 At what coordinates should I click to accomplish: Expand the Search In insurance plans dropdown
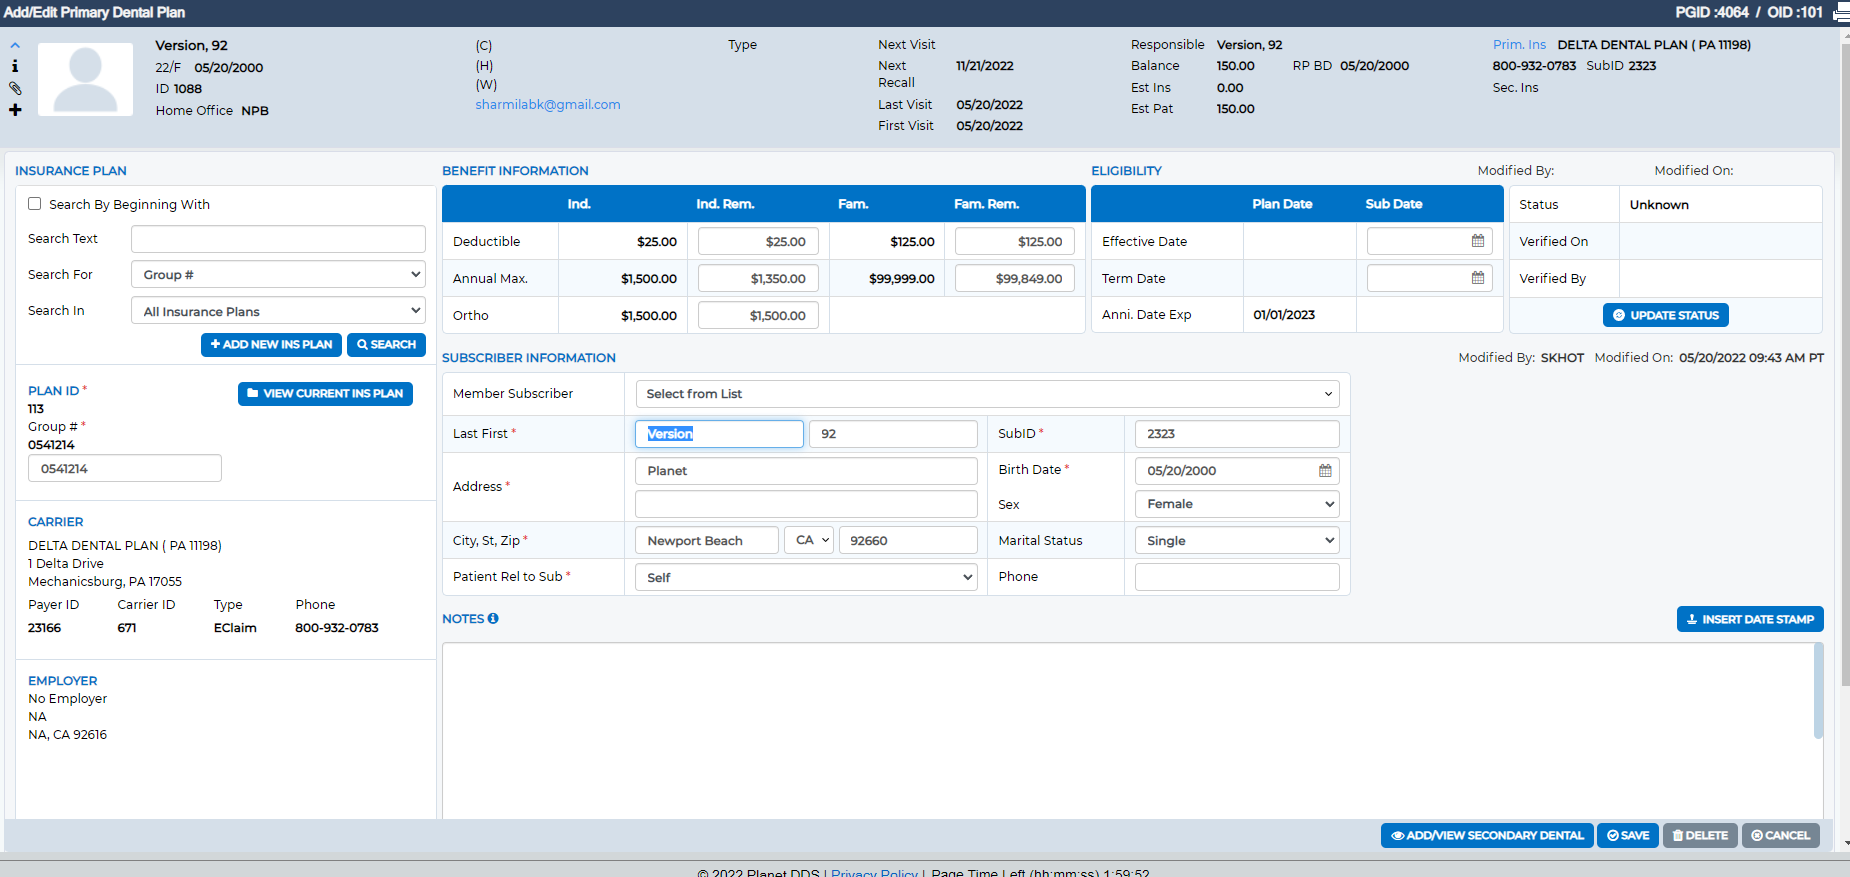[x=278, y=311]
